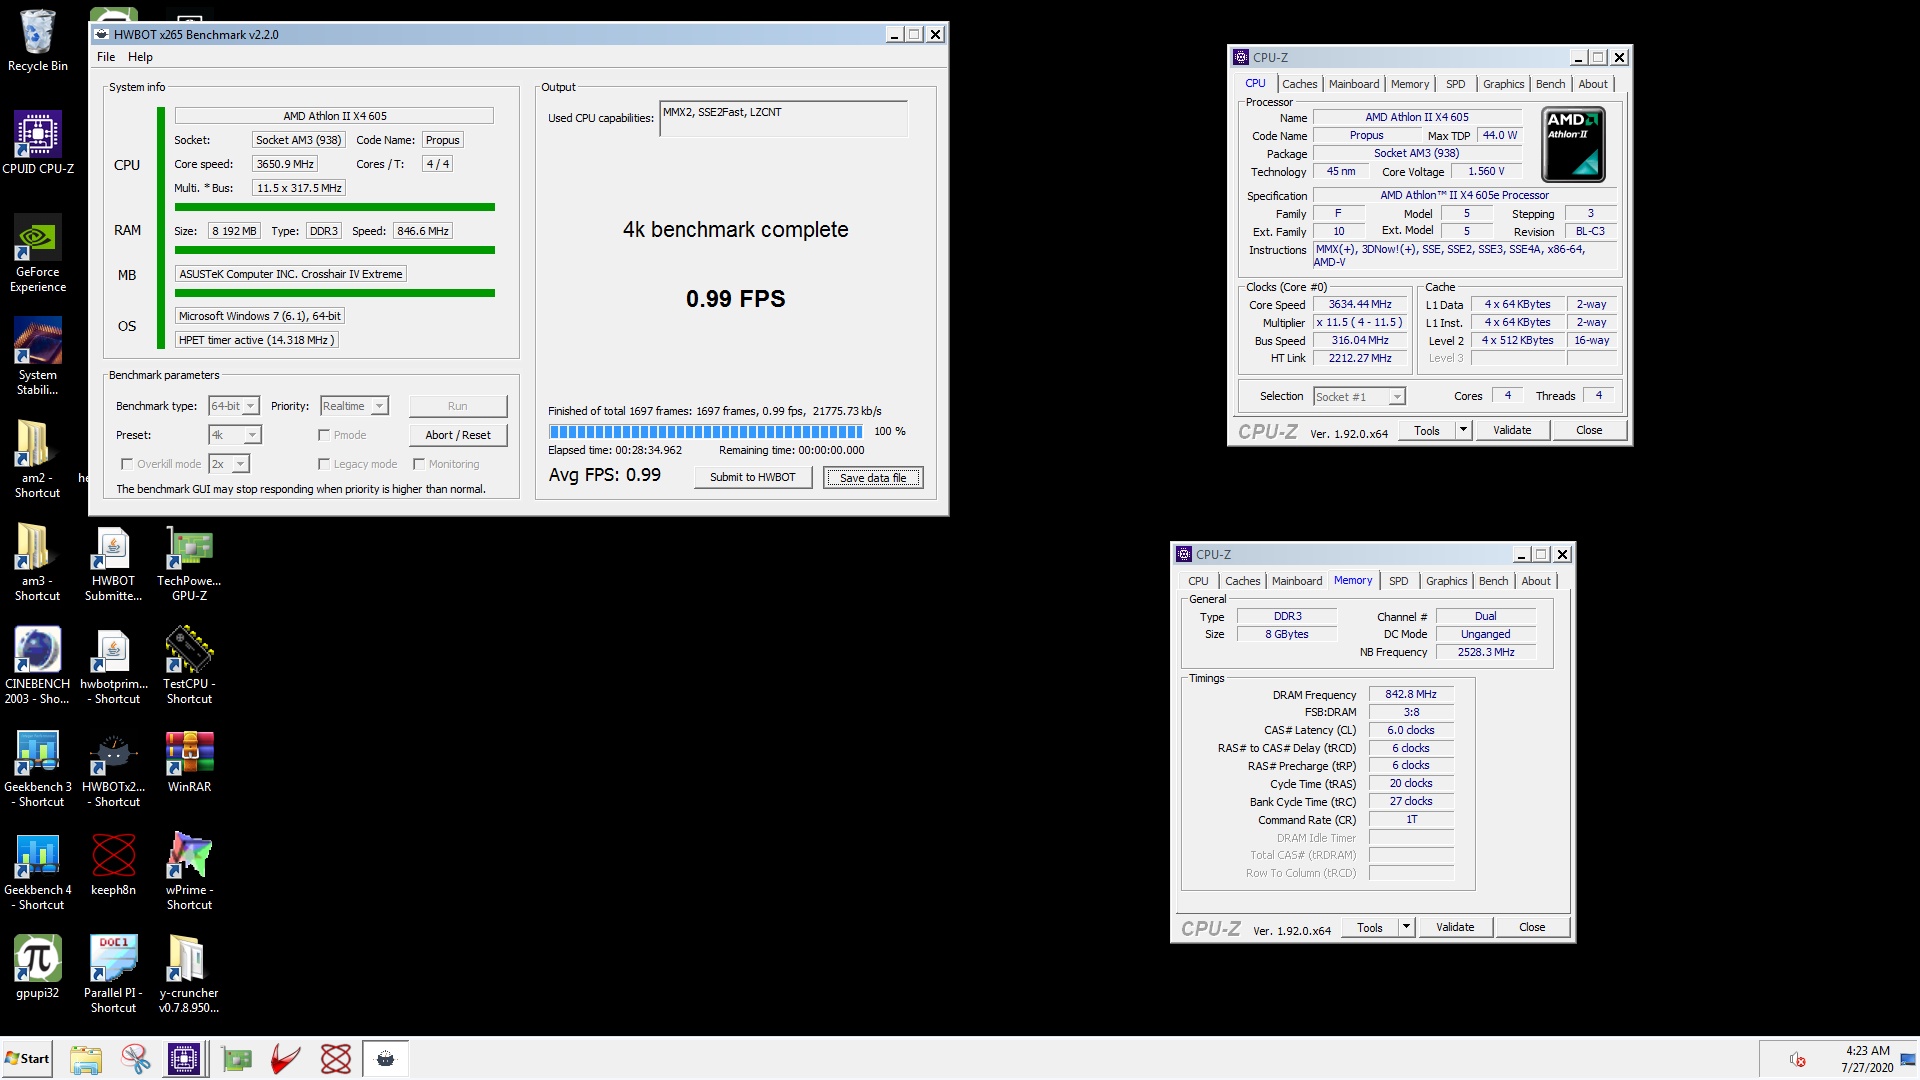Viewport: 1920px width, 1080px height.
Task: Toggle Legacy mode checkbox
Action: click(323, 464)
